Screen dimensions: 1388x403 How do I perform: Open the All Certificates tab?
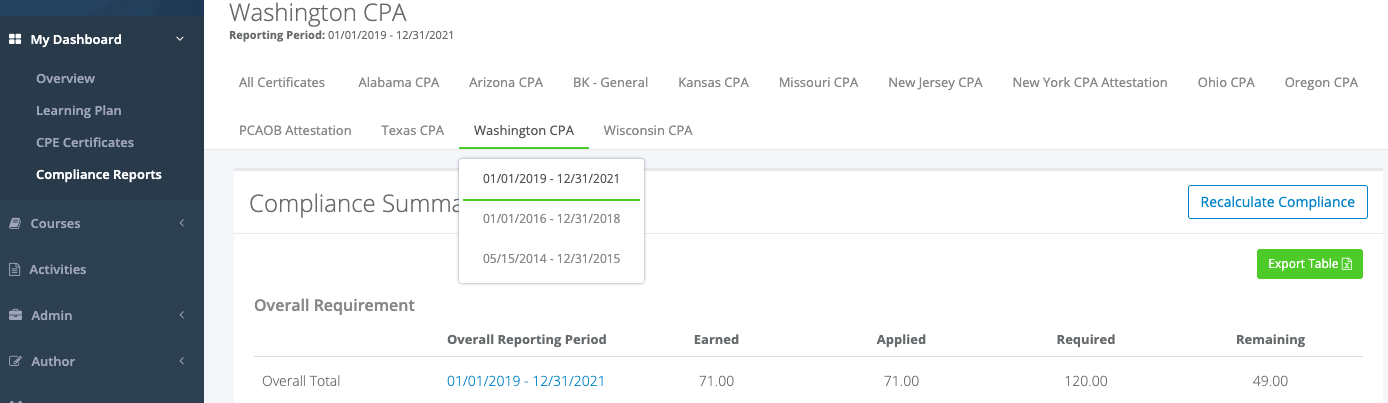click(x=282, y=83)
